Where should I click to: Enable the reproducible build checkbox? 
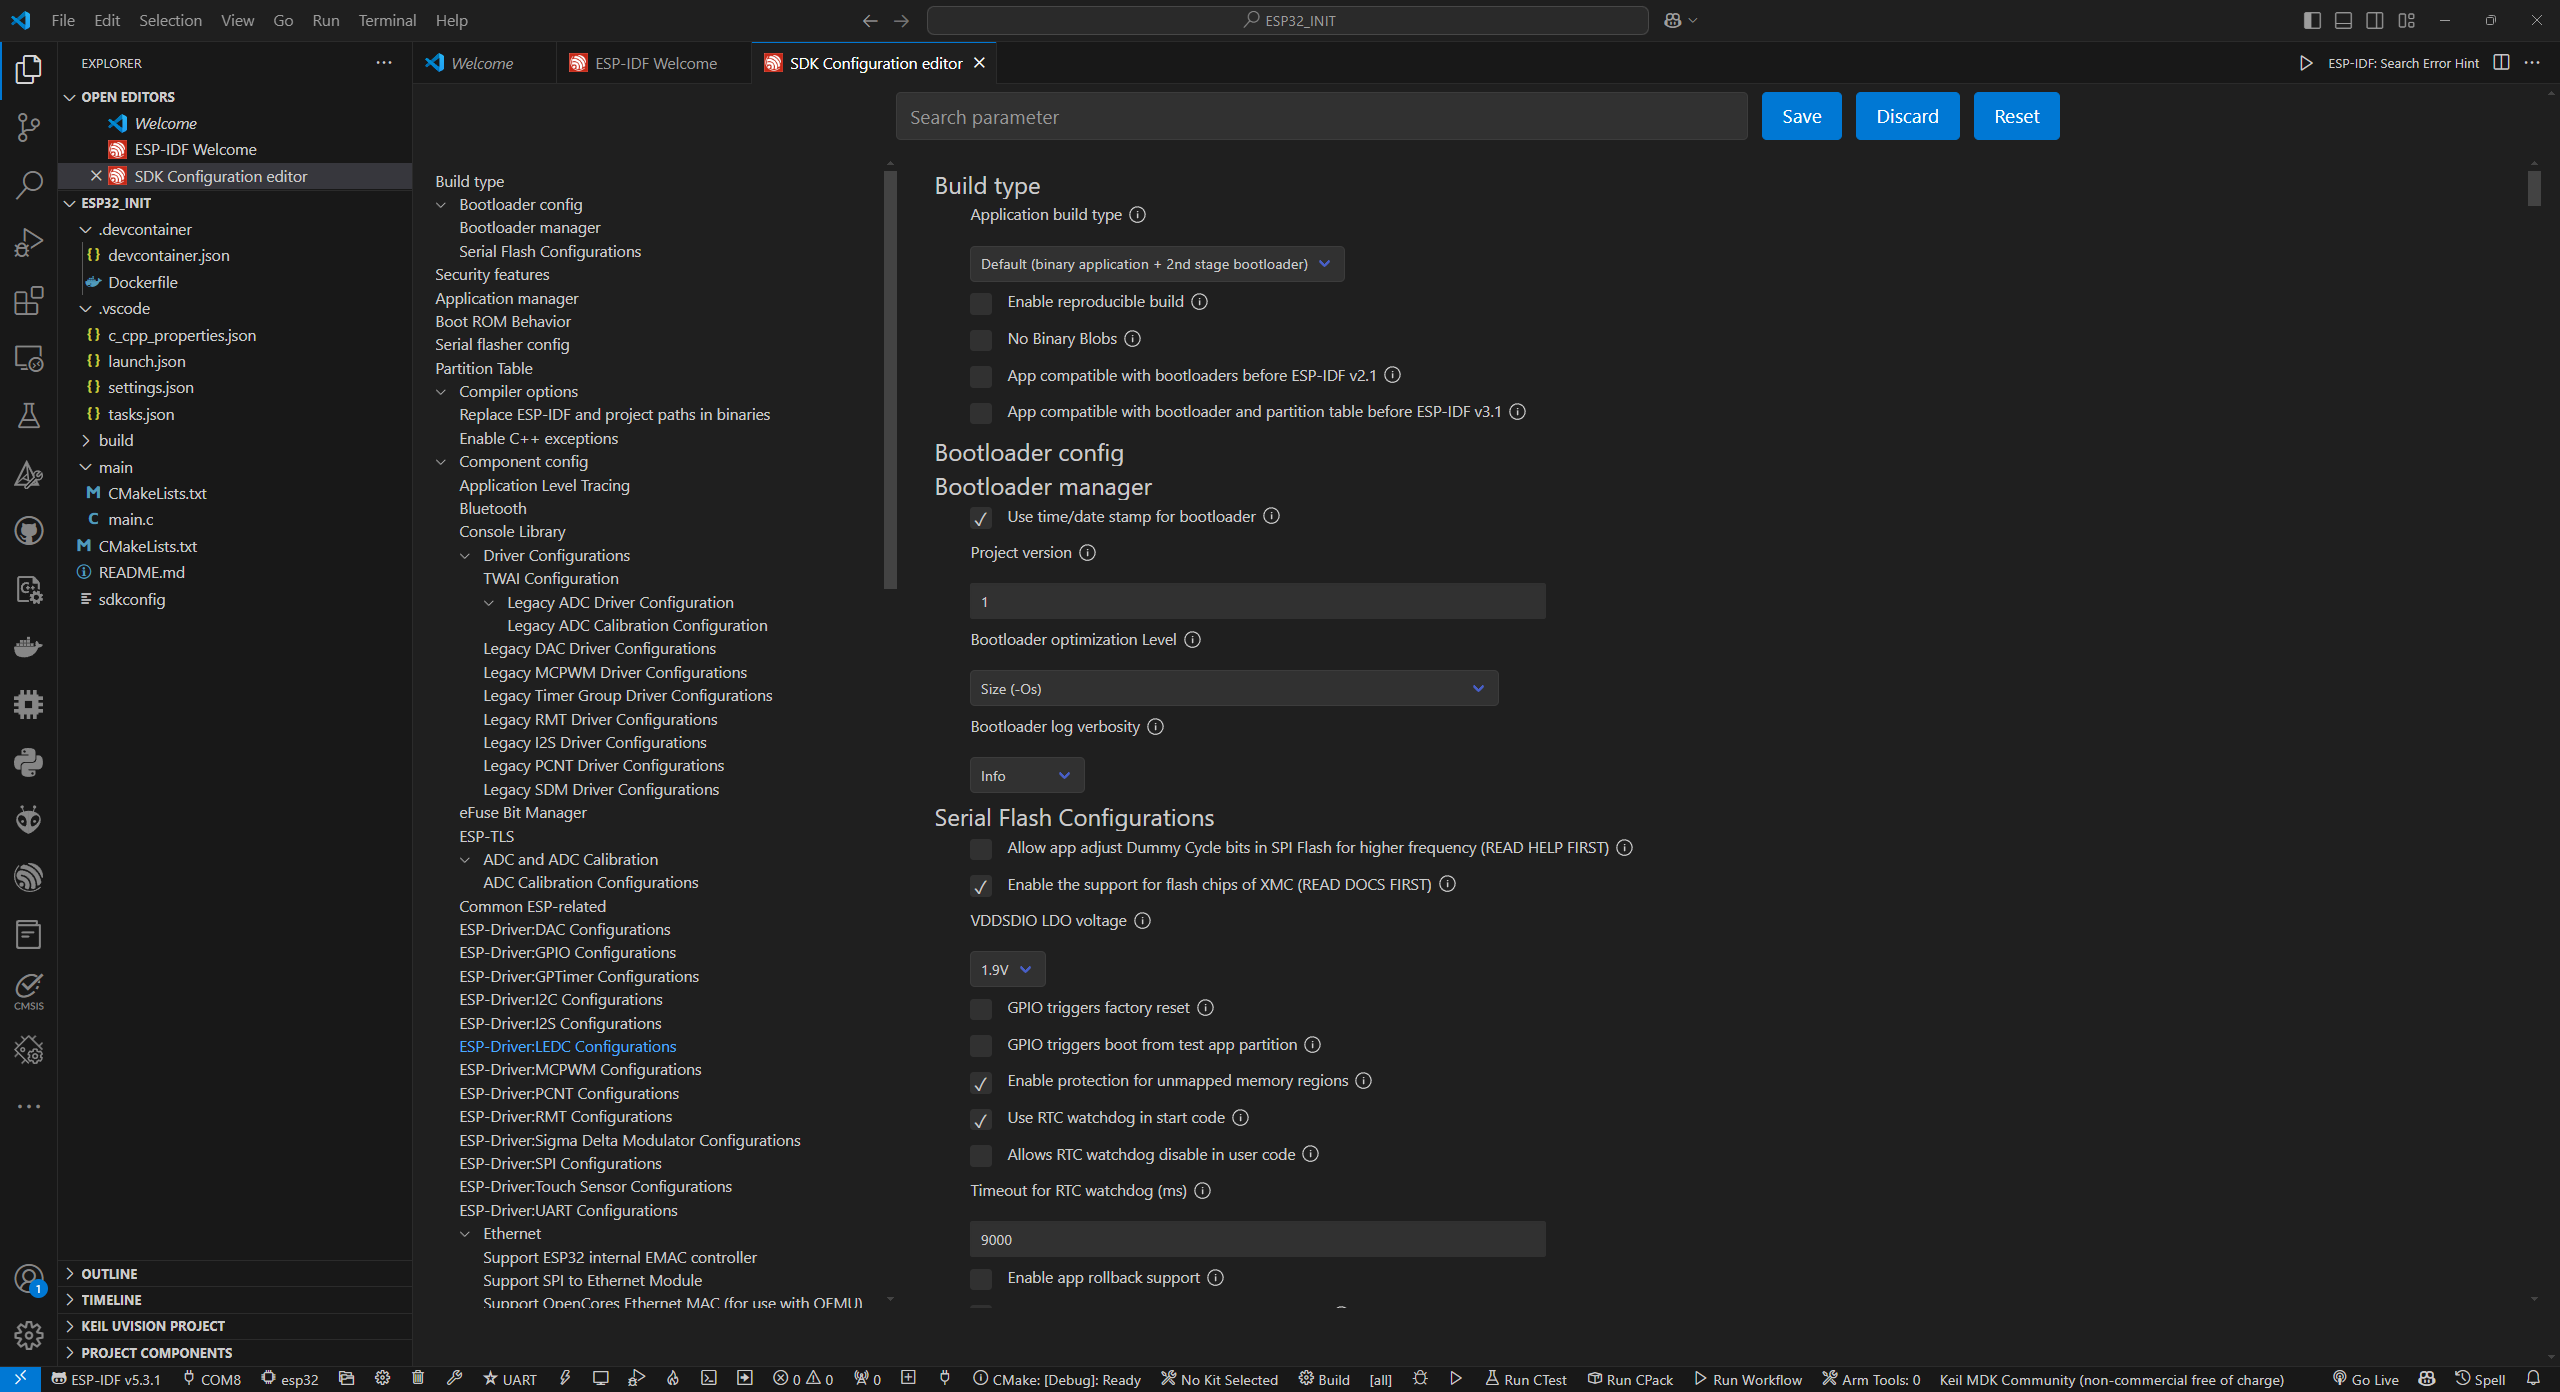click(981, 303)
